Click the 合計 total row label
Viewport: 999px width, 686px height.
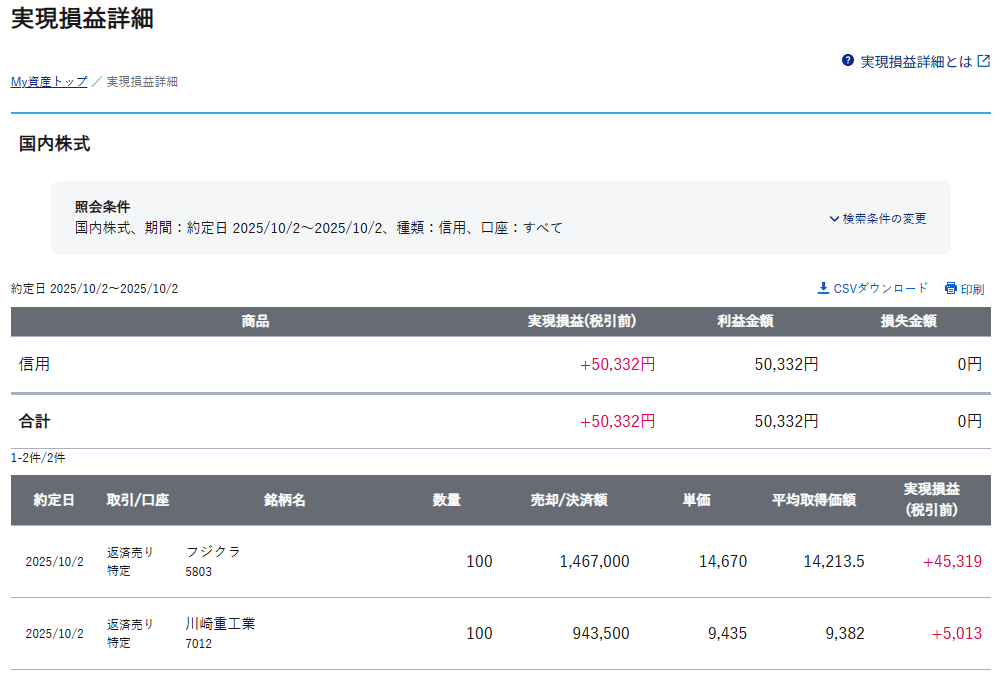pyautogui.click(x=34, y=421)
